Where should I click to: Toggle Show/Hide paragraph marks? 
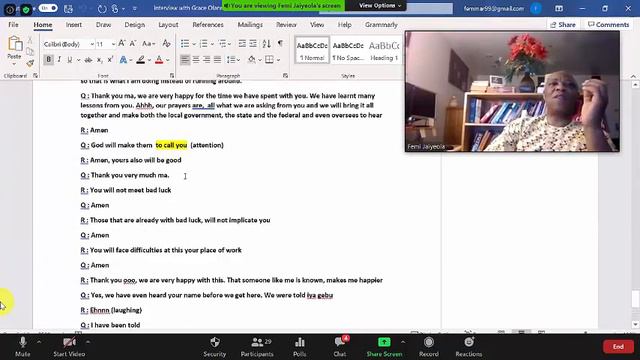click(280, 43)
